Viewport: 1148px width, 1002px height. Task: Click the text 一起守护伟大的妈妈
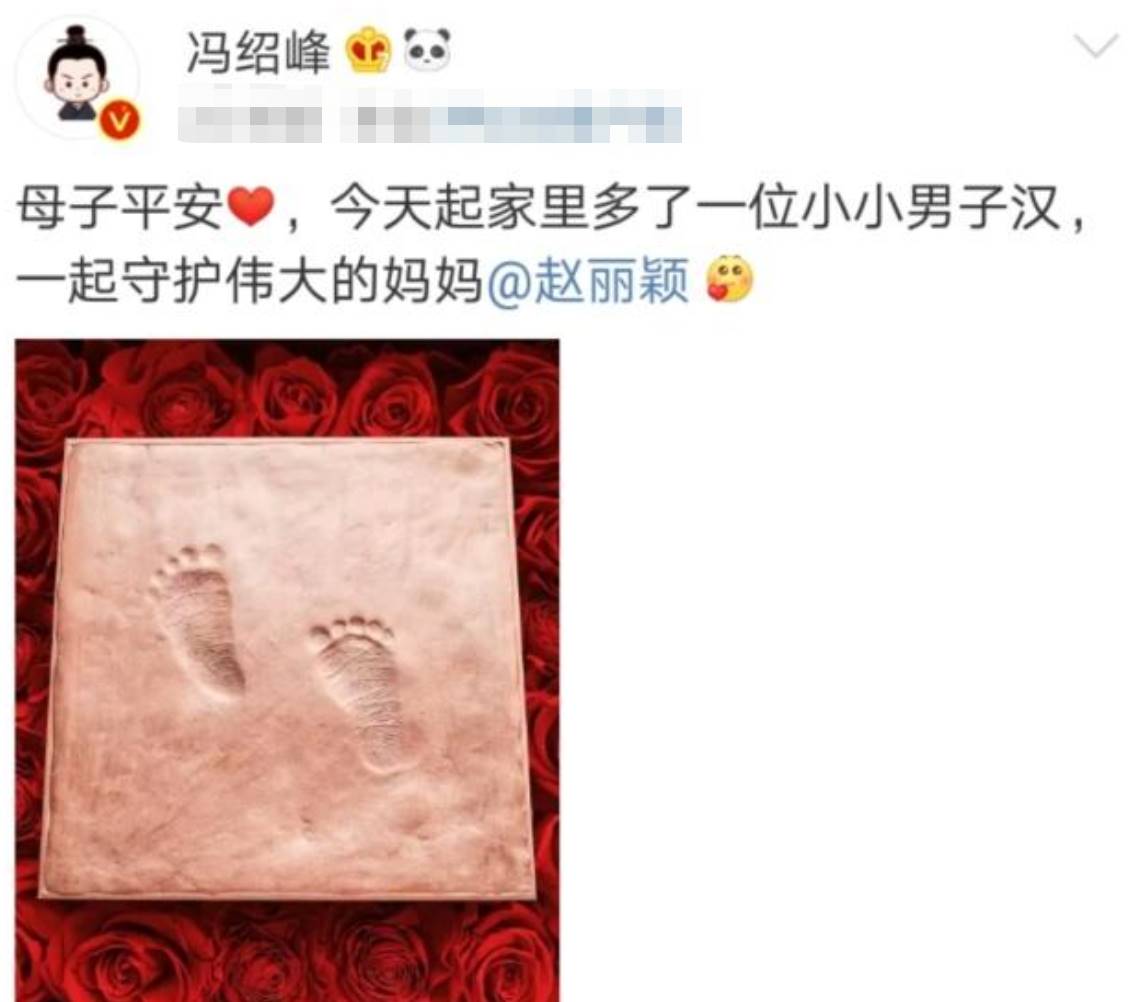point(249,280)
